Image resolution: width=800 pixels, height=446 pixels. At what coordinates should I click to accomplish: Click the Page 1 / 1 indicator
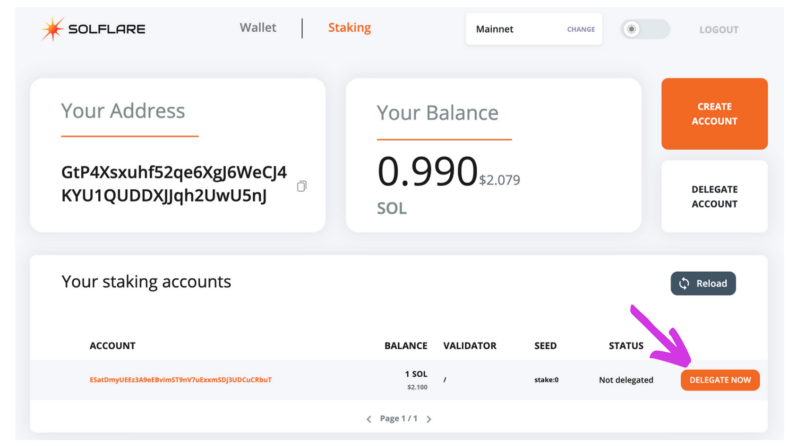point(398,418)
